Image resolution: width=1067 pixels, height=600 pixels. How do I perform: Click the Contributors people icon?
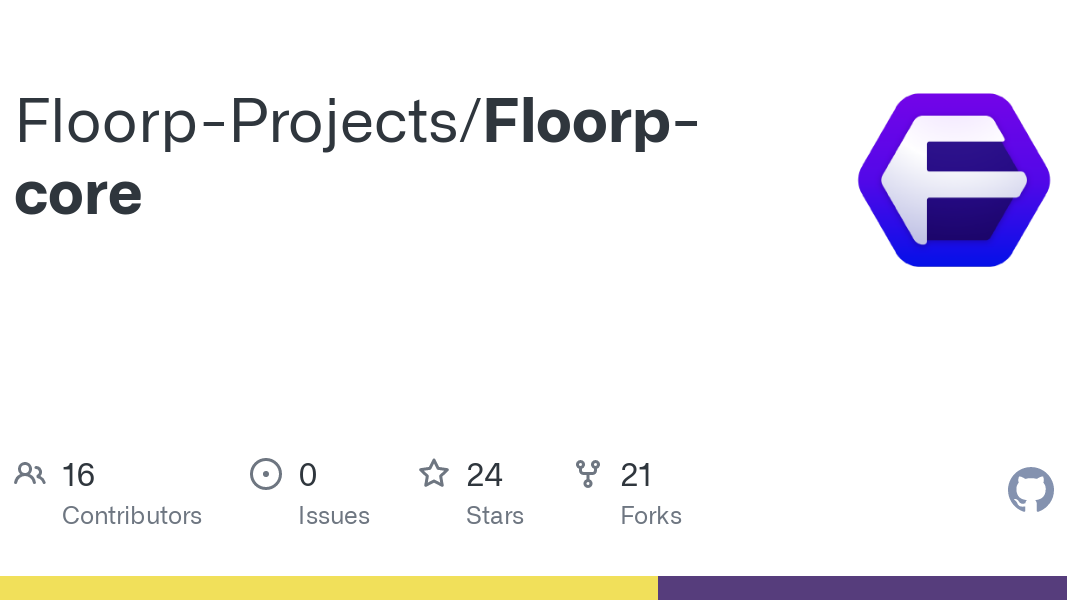click(x=30, y=474)
